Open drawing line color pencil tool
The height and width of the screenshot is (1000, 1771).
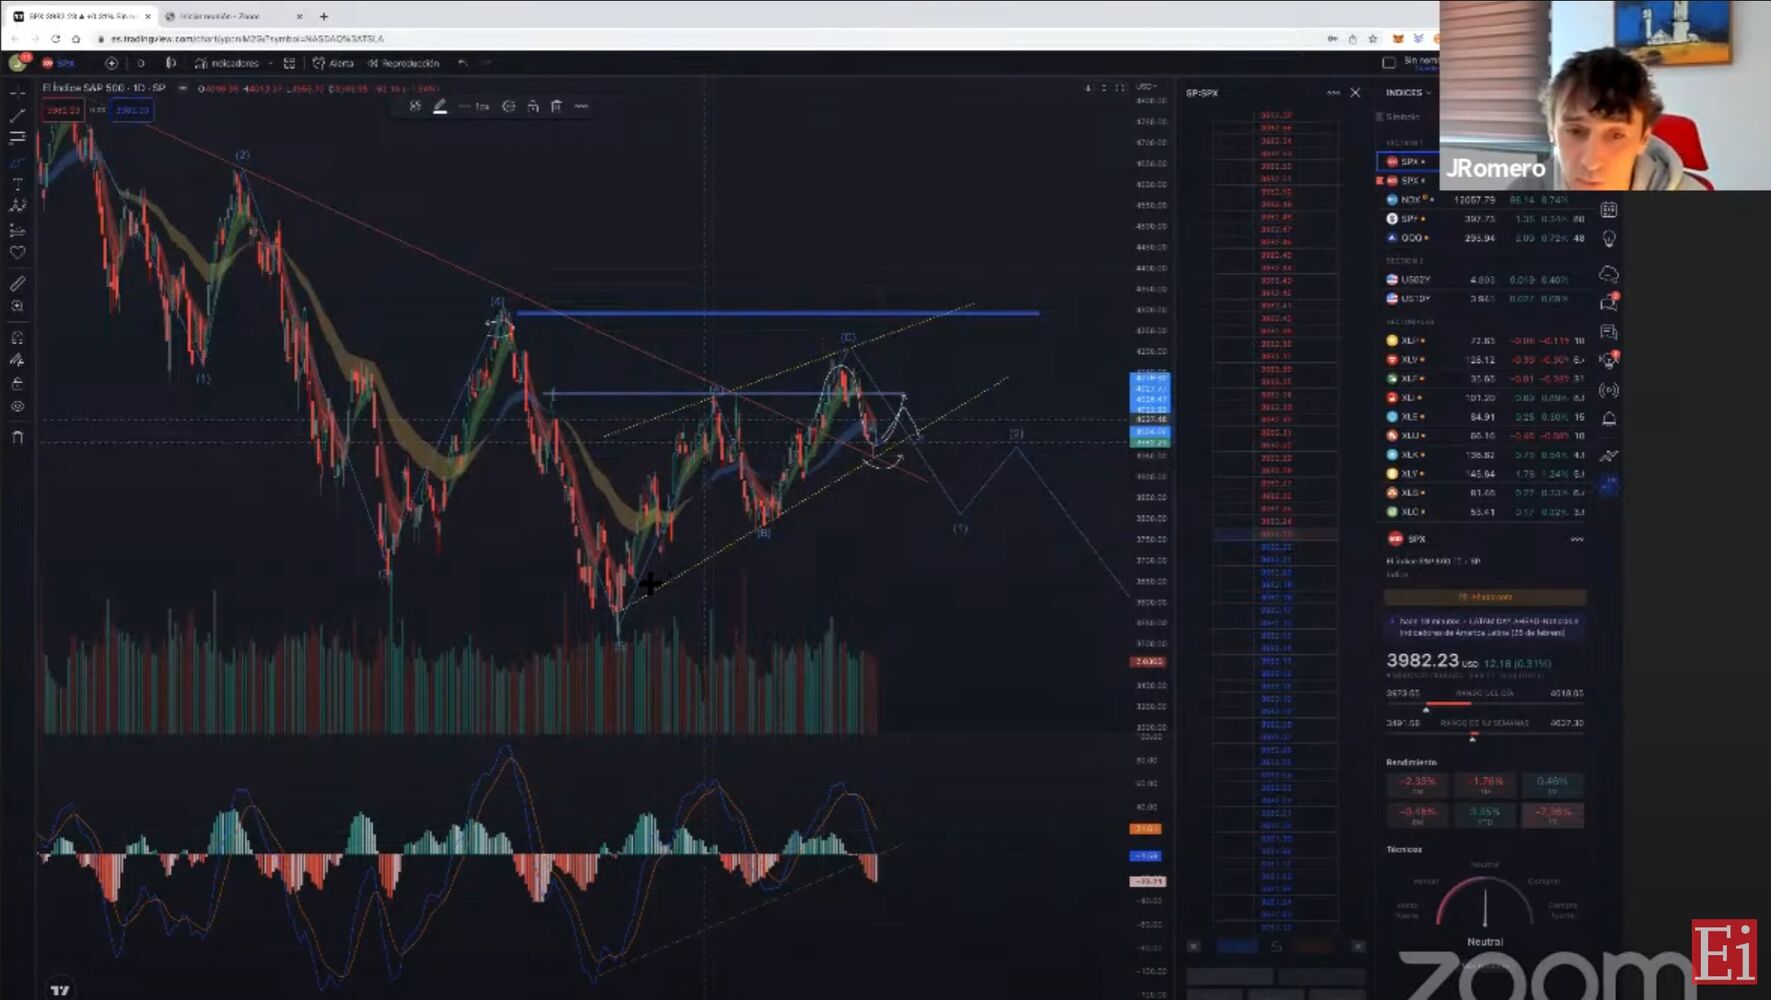[x=440, y=106]
